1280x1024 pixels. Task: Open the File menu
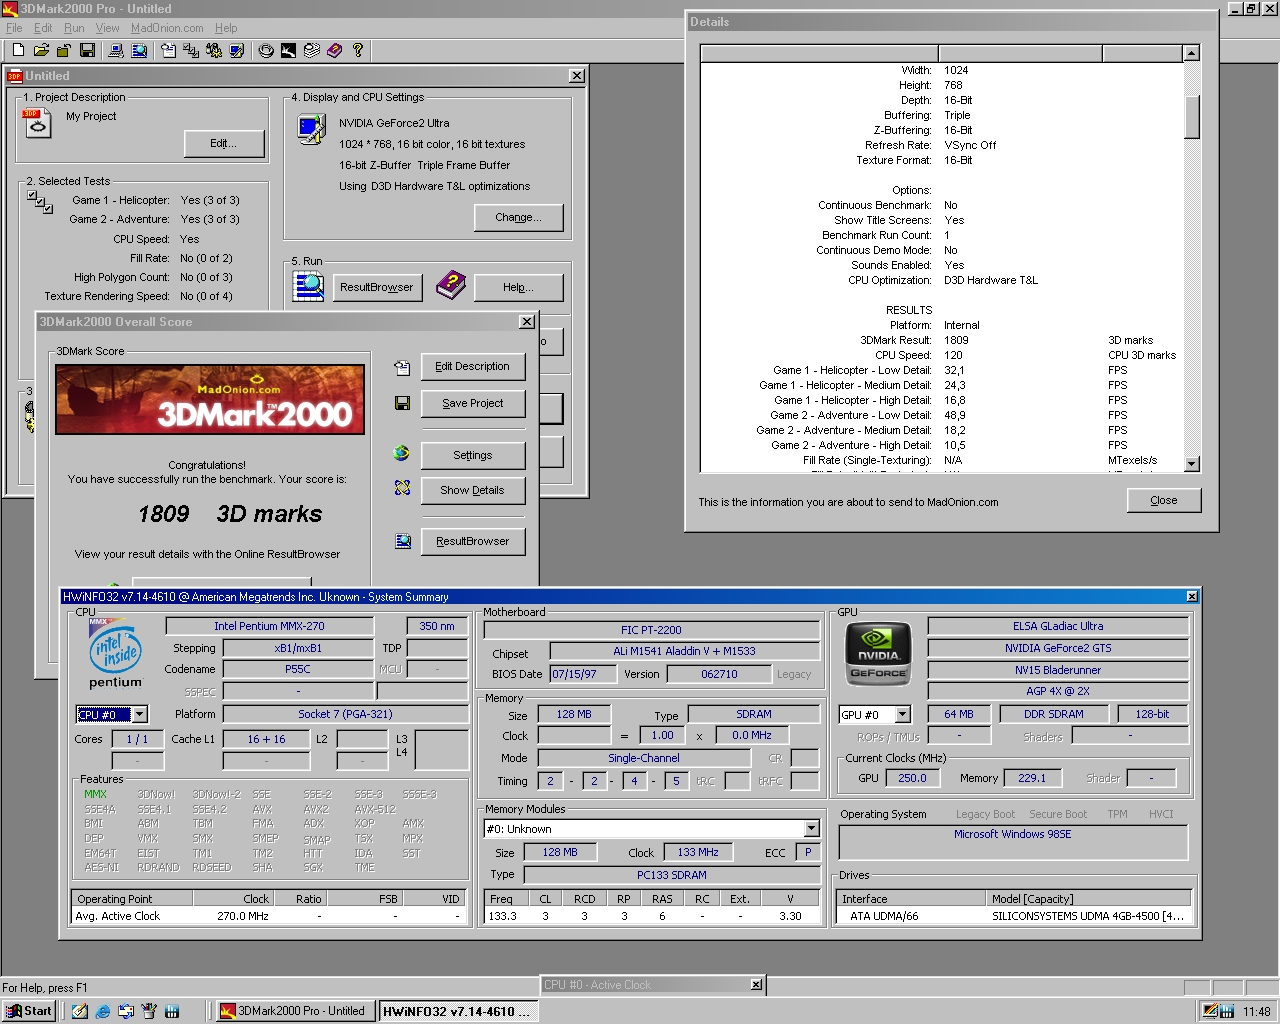[x=14, y=28]
